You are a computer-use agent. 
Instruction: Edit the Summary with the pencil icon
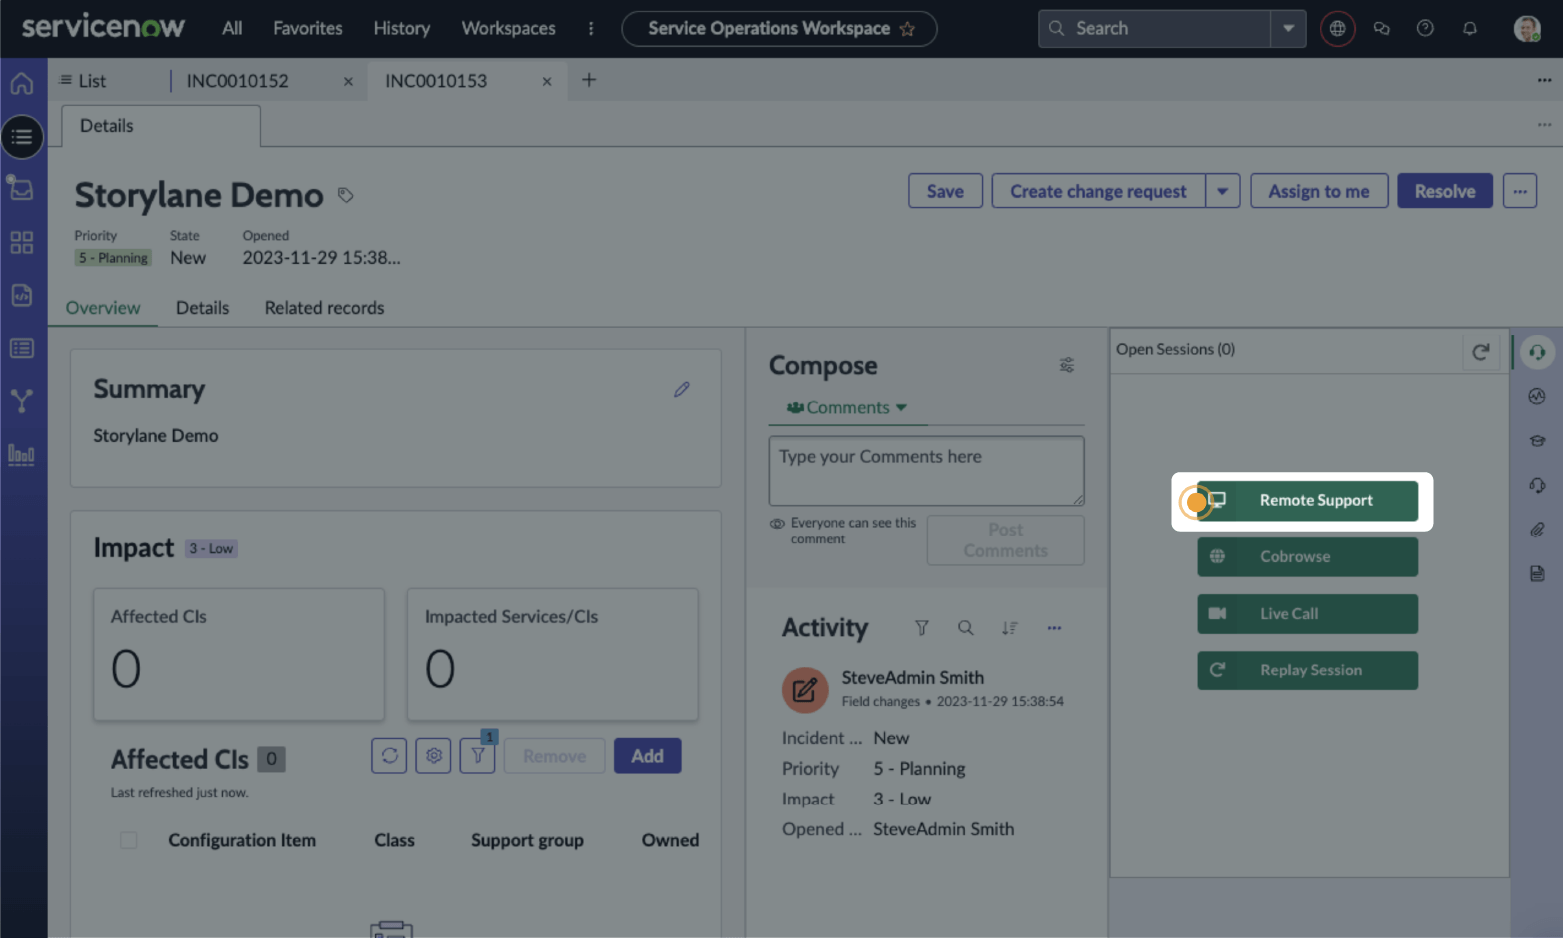681,389
